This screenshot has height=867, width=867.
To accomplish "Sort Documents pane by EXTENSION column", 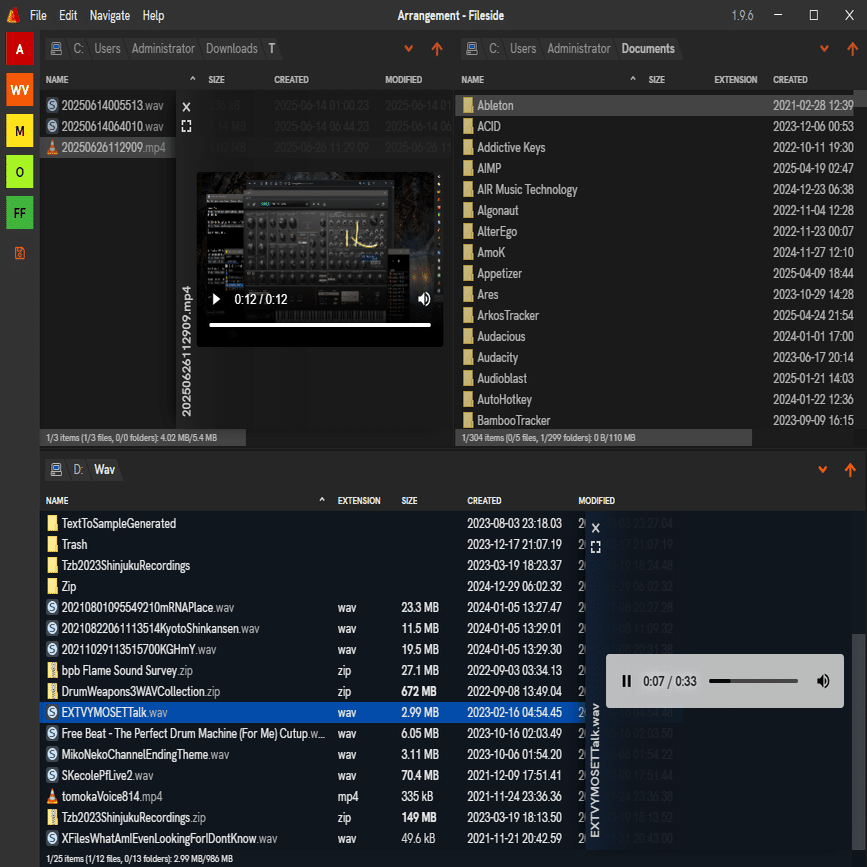I will pos(735,80).
